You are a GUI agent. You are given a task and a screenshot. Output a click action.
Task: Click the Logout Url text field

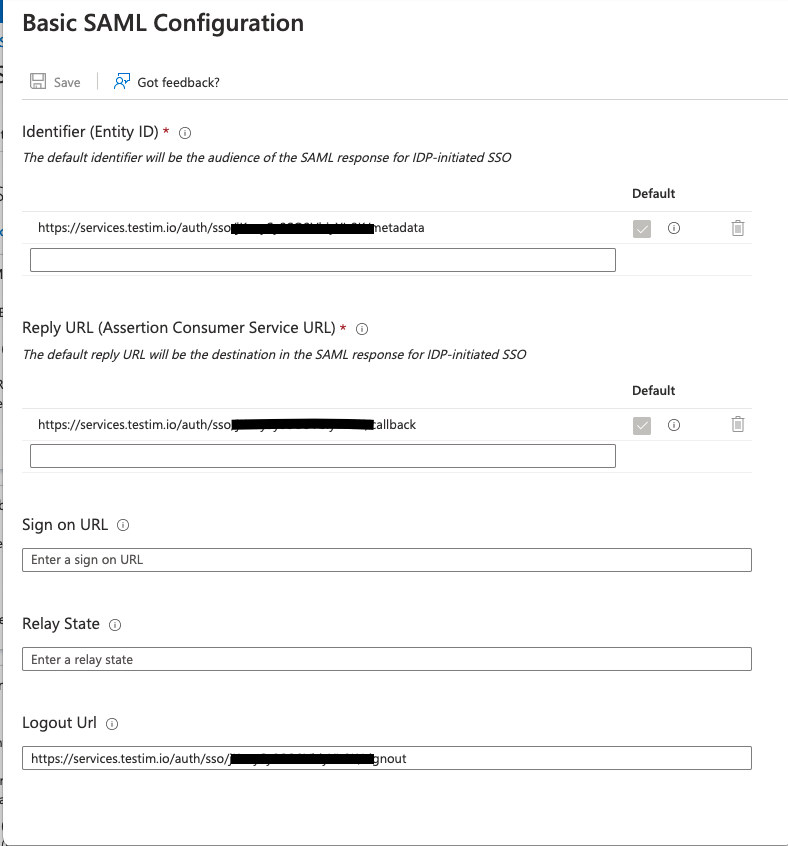[386, 758]
